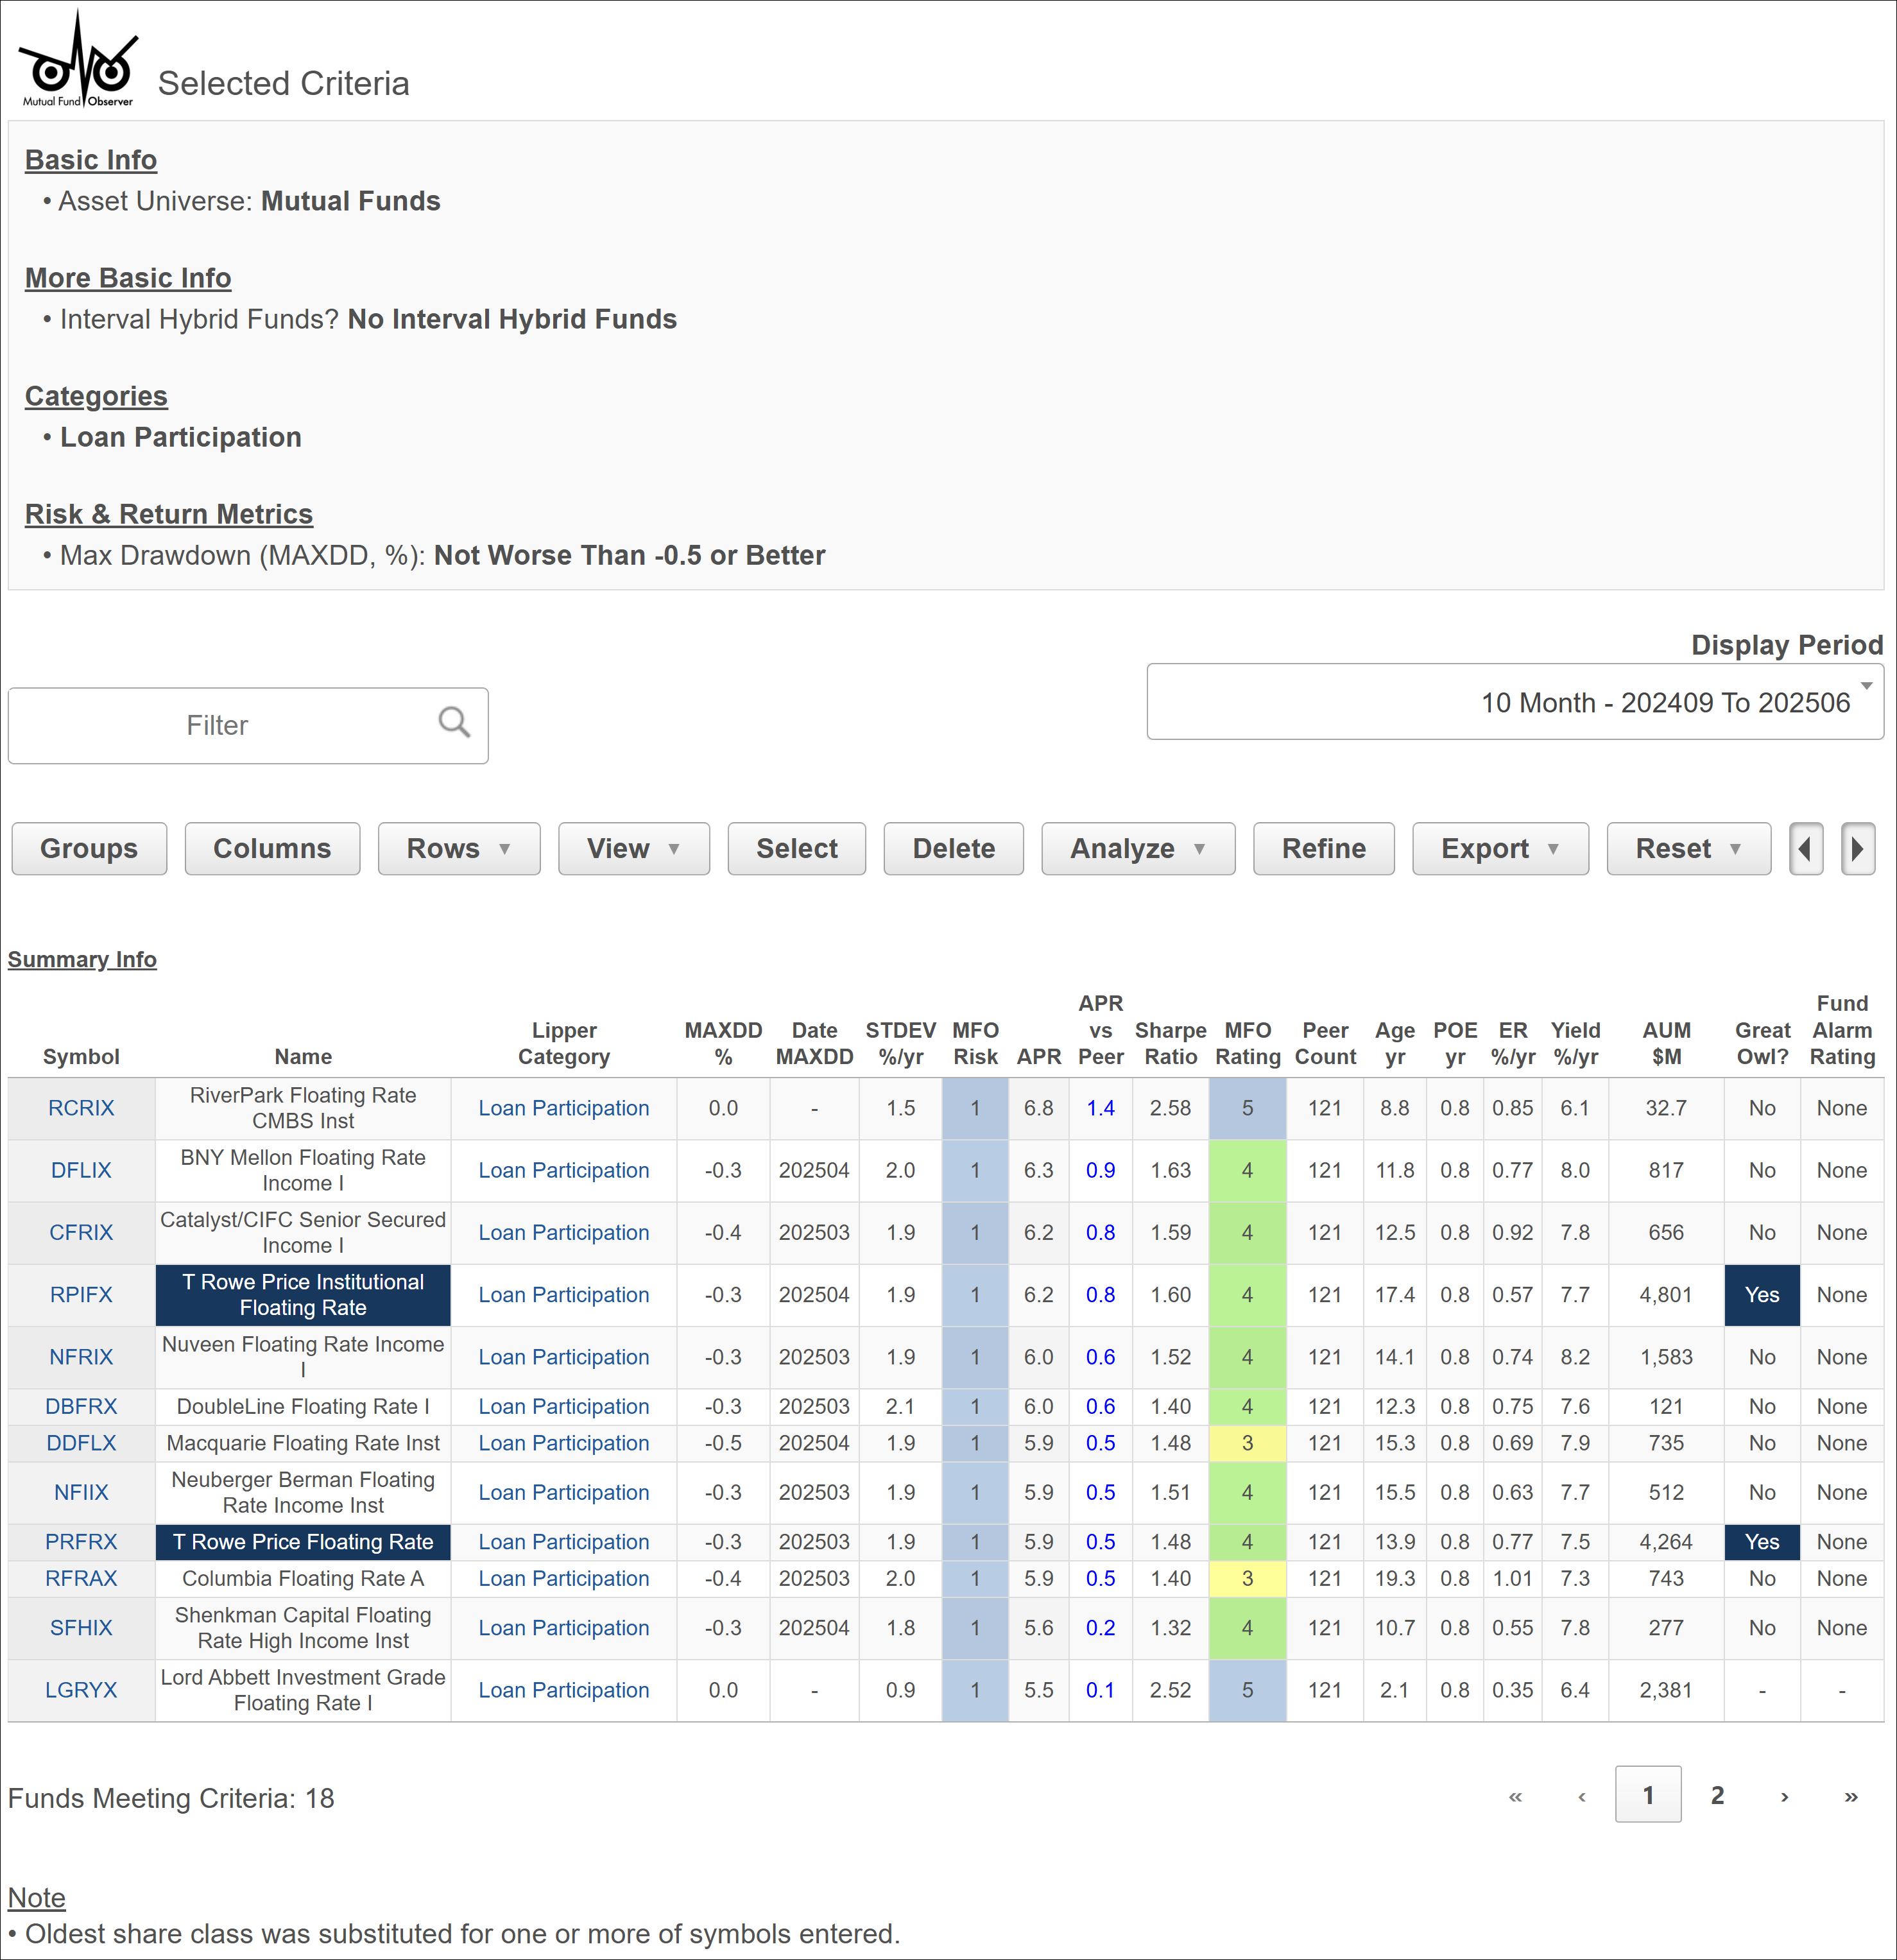Viewport: 1897px width, 1960px height.
Task: Open the CFRIX symbol link
Action: pyautogui.click(x=81, y=1233)
